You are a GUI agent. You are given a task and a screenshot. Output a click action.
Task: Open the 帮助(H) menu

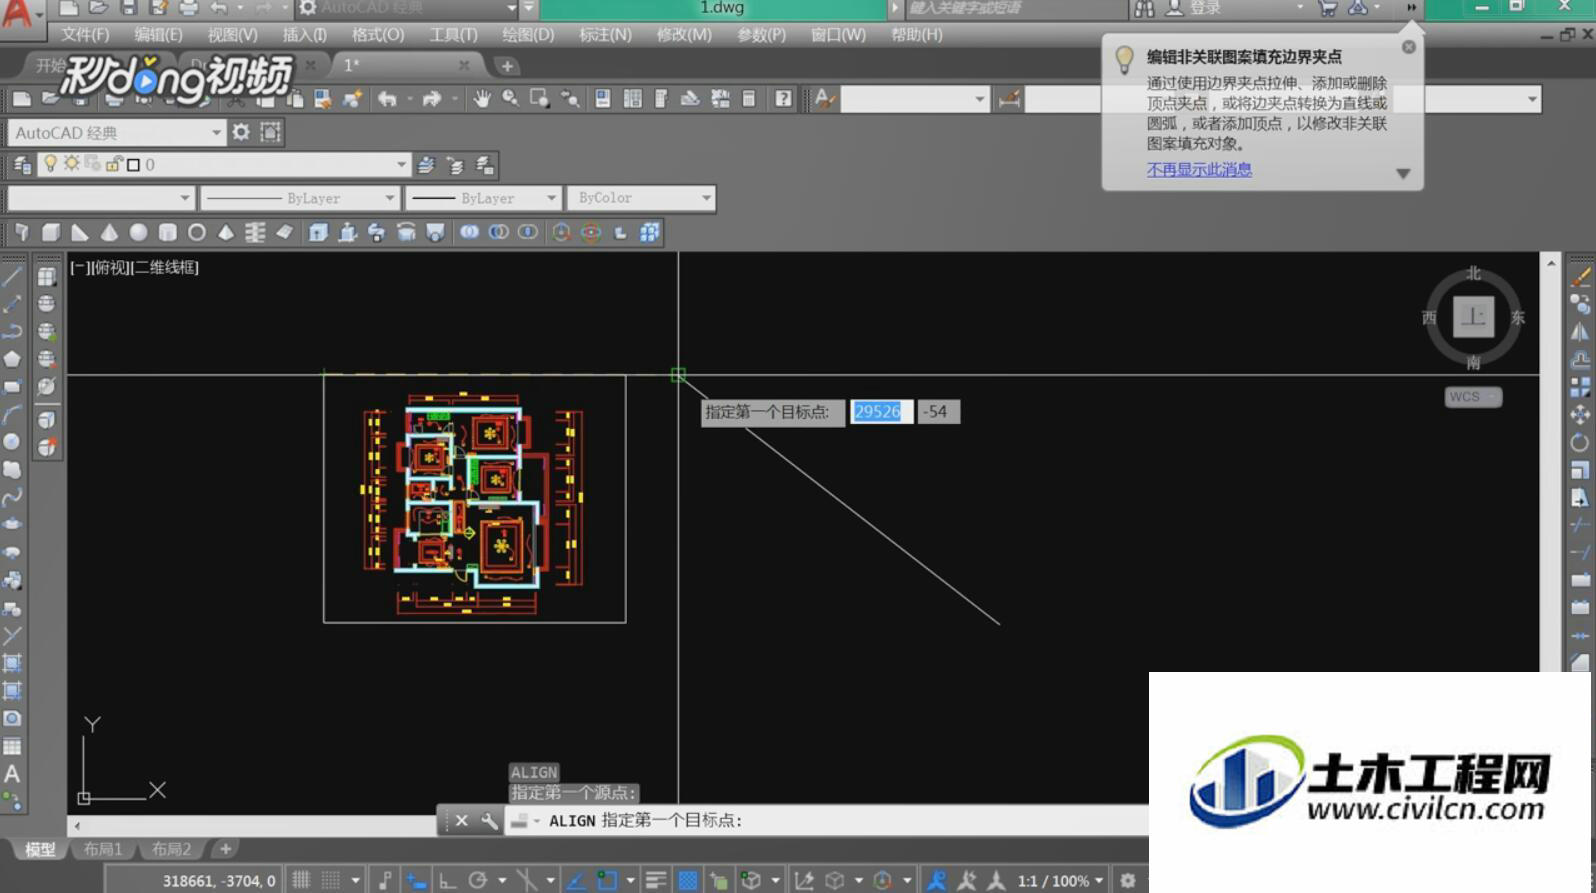point(916,34)
